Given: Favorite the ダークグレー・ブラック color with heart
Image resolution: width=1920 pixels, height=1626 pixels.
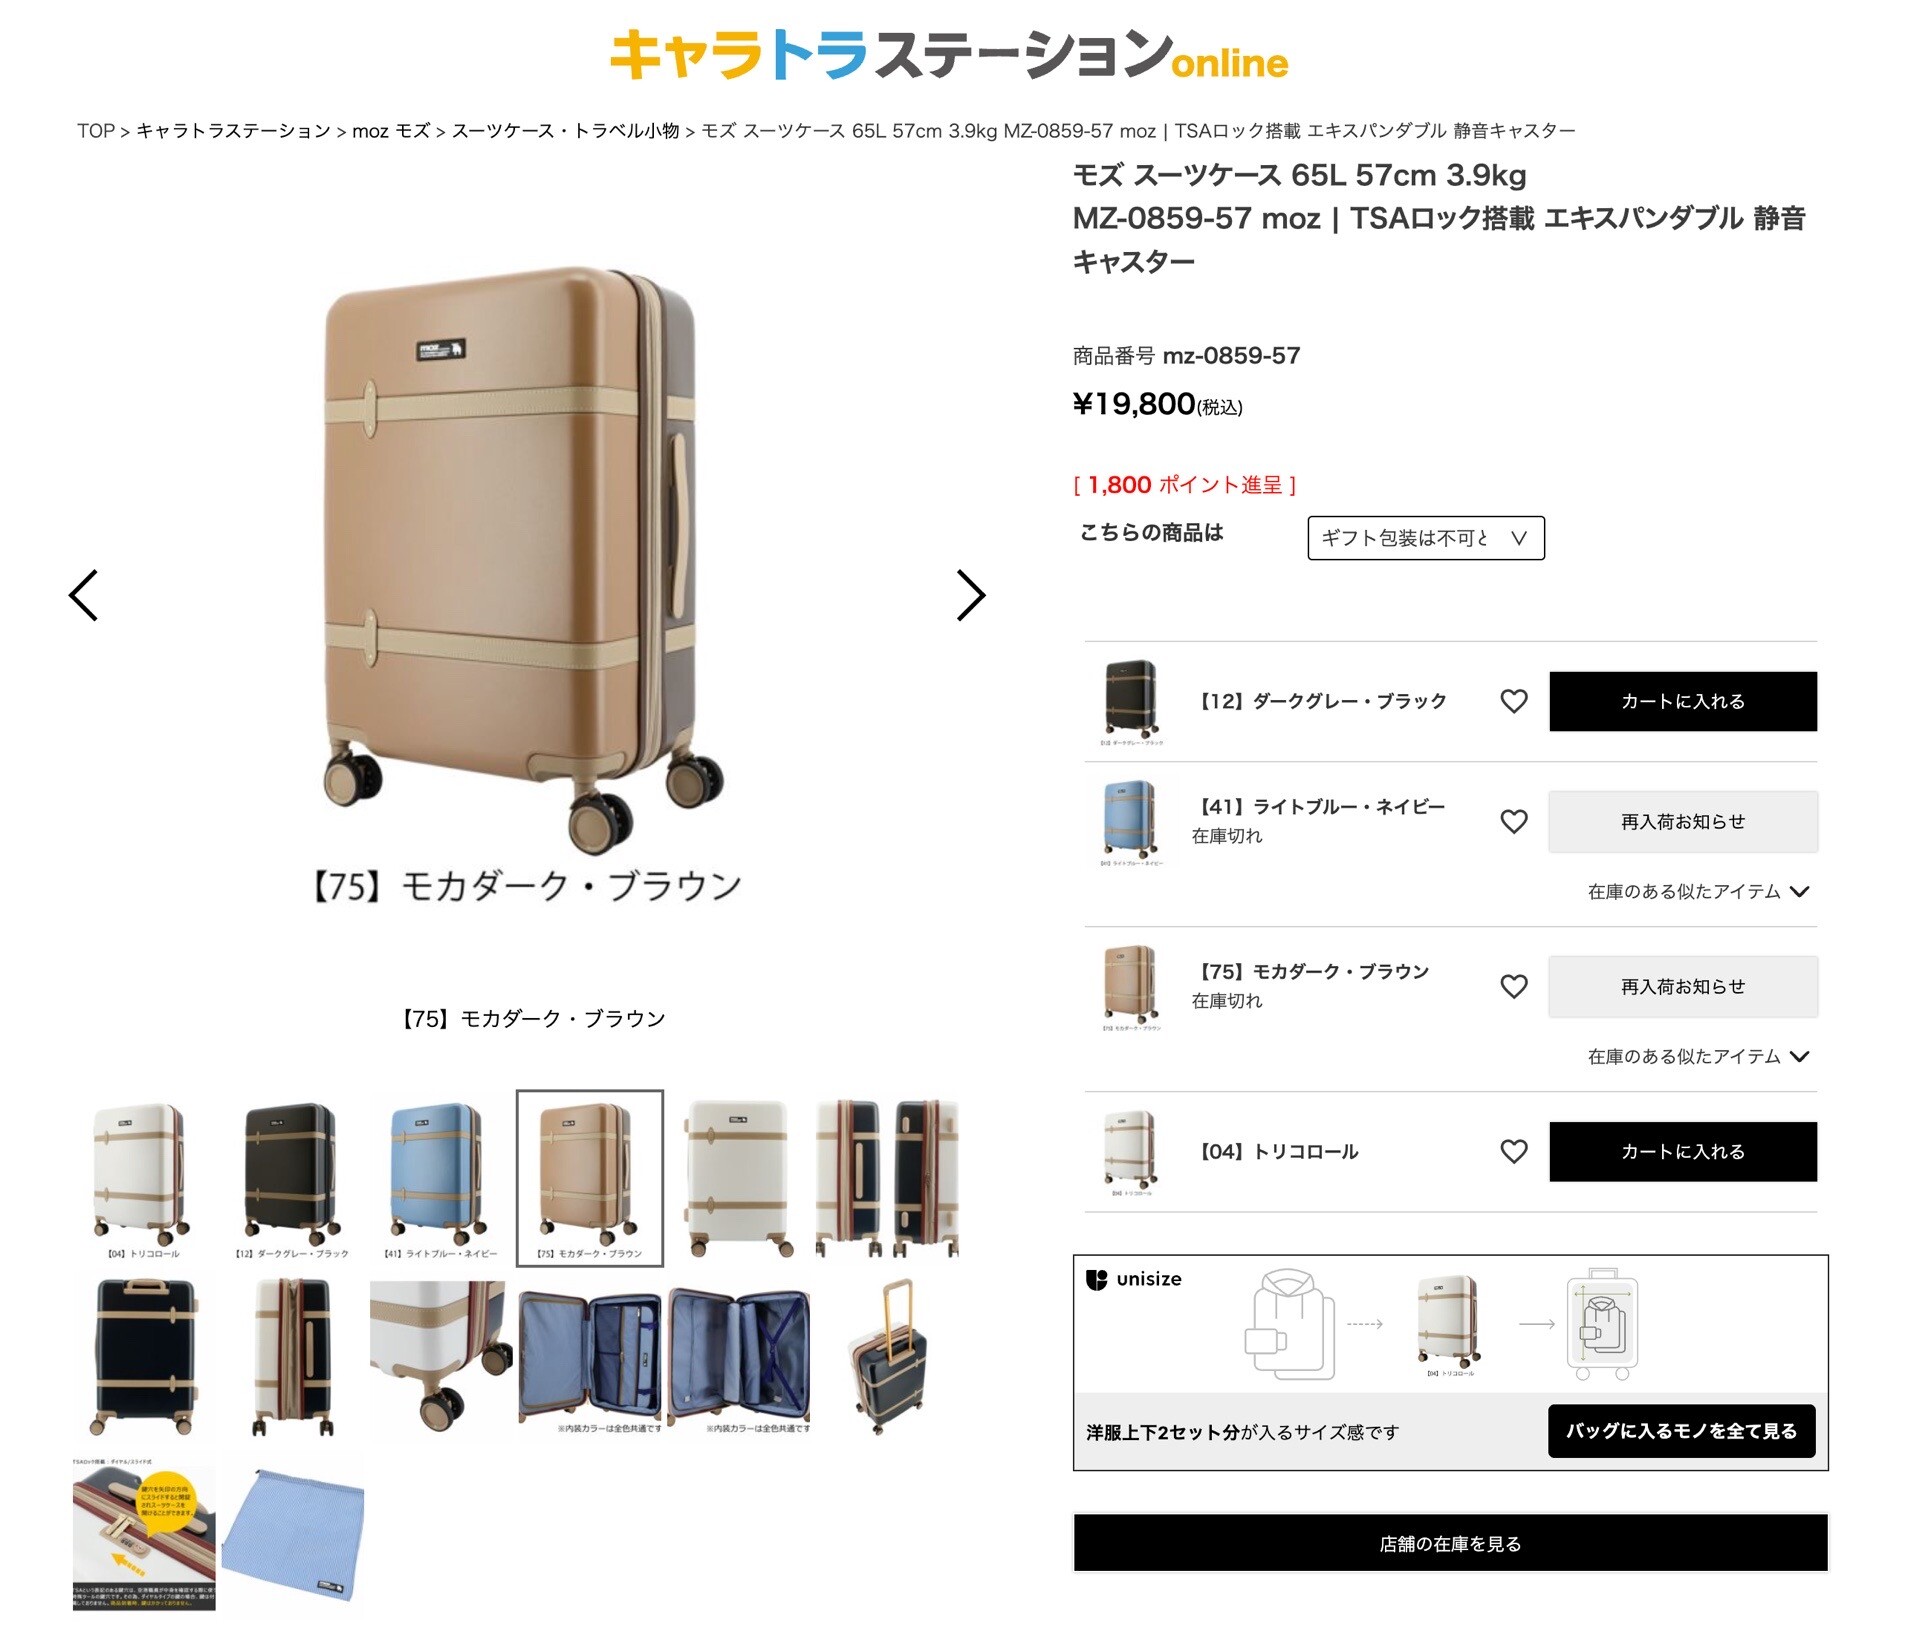Looking at the screenshot, I should point(1514,701).
